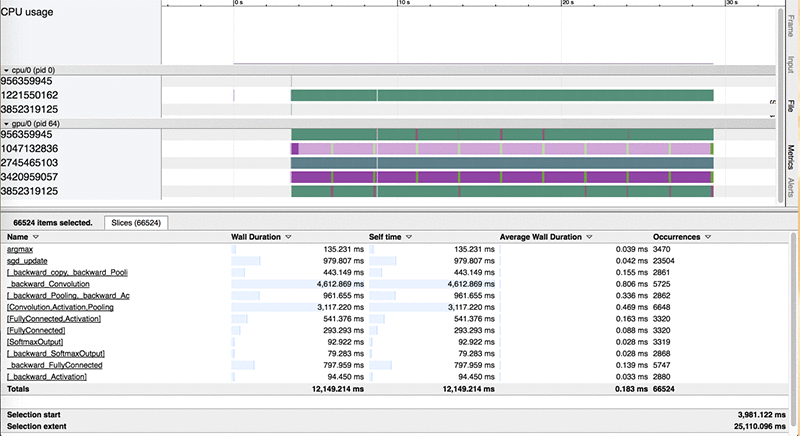Click the _backward_FullyConnected link
800x436 pixels.
click(55, 365)
